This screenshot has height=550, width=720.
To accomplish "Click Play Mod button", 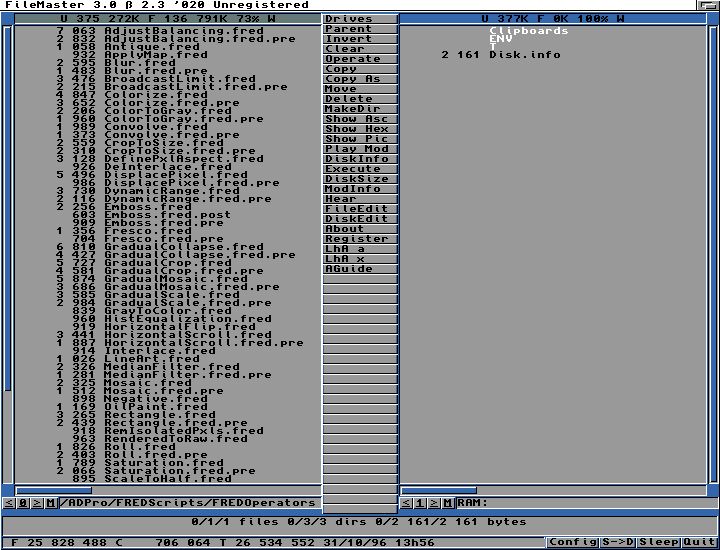I will tap(360, 149).
